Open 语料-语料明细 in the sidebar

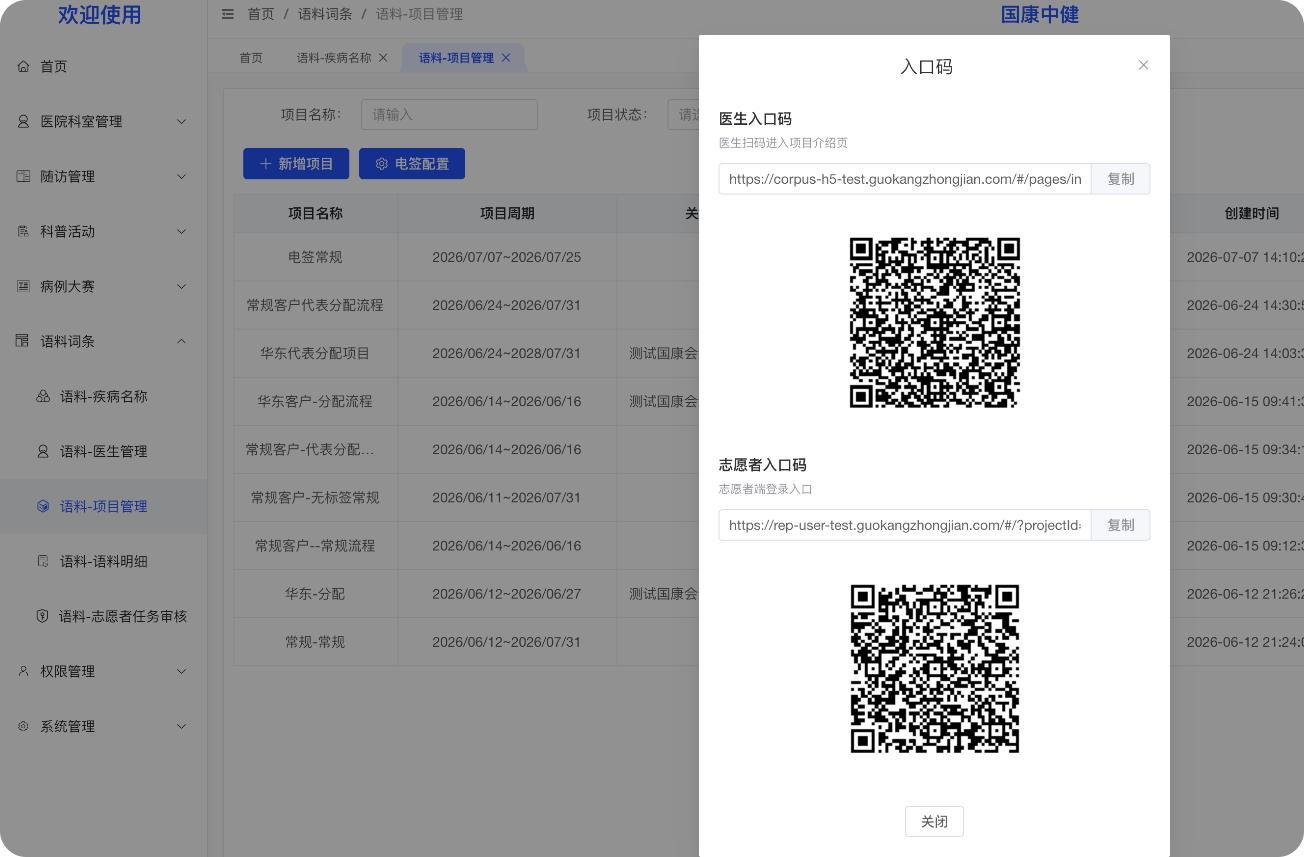[x=103, y=561]
